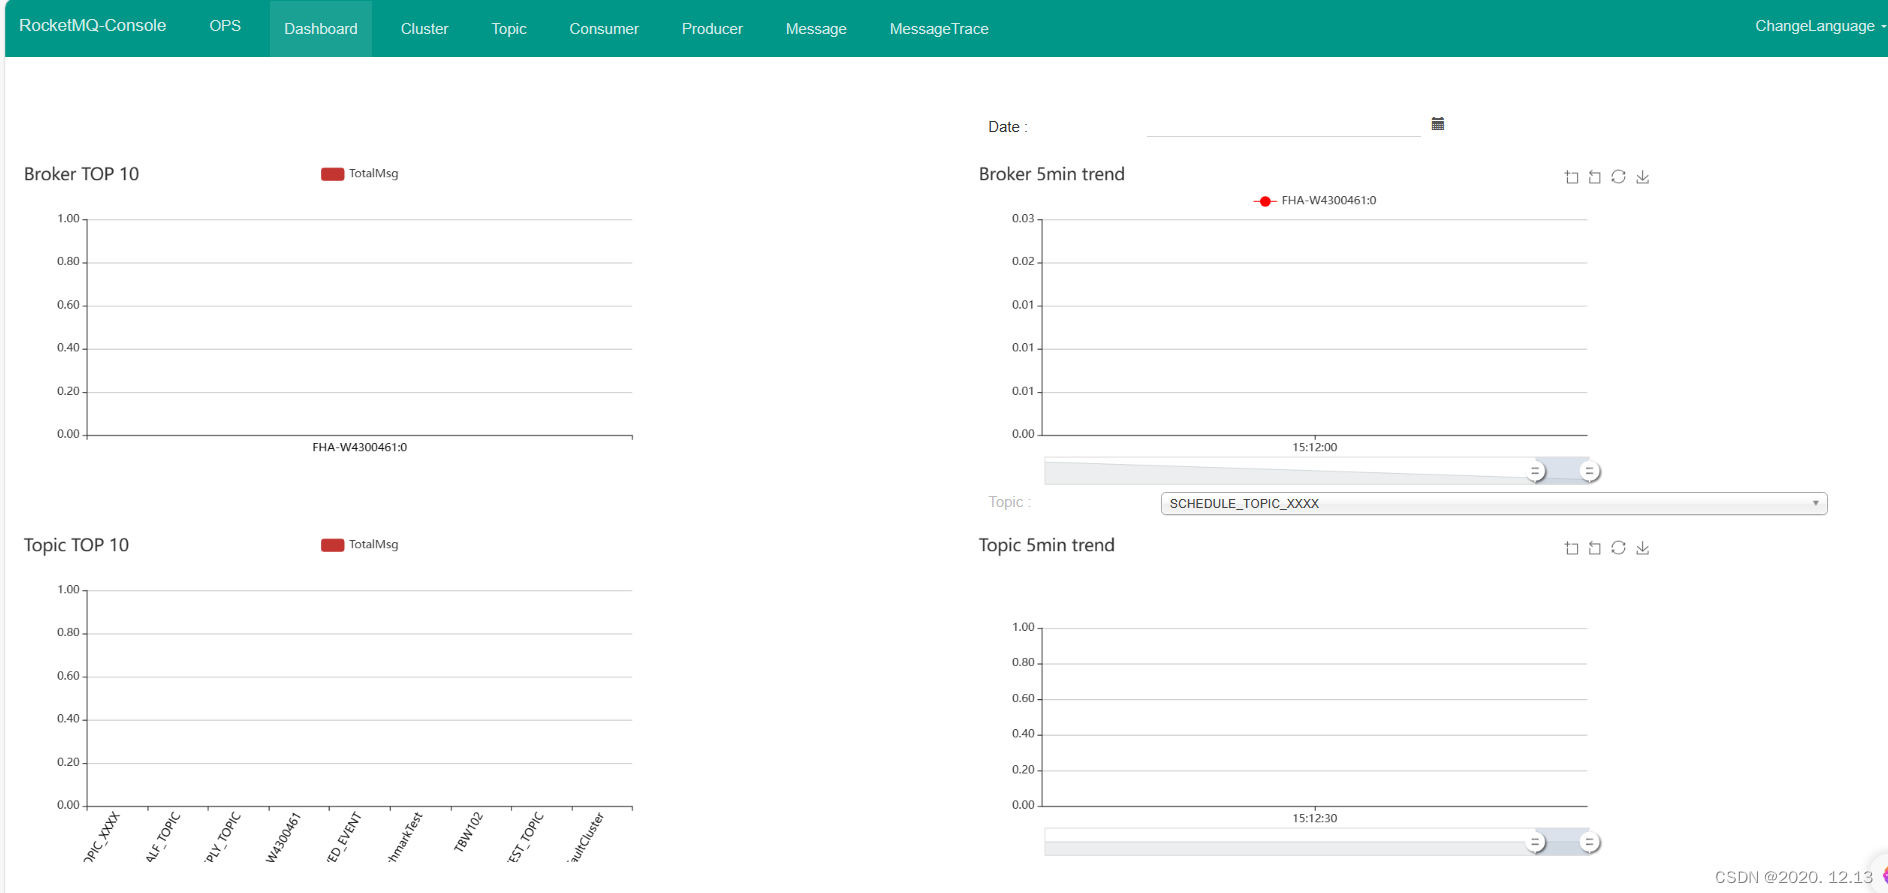
Task: Toggle TotalMsg legend in Topic TOP 10
Action: 360,545
